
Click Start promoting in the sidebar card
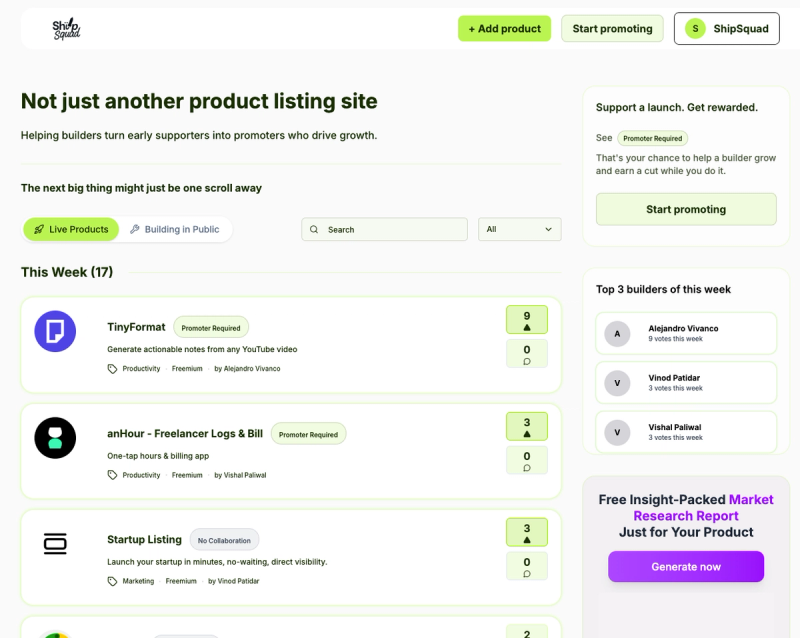pos(686,209)
